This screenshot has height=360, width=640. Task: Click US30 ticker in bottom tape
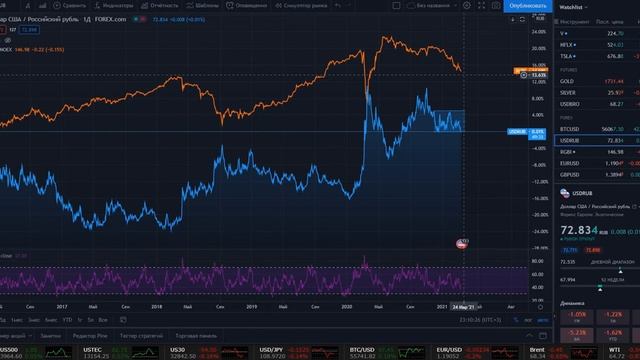pos(209,353)
